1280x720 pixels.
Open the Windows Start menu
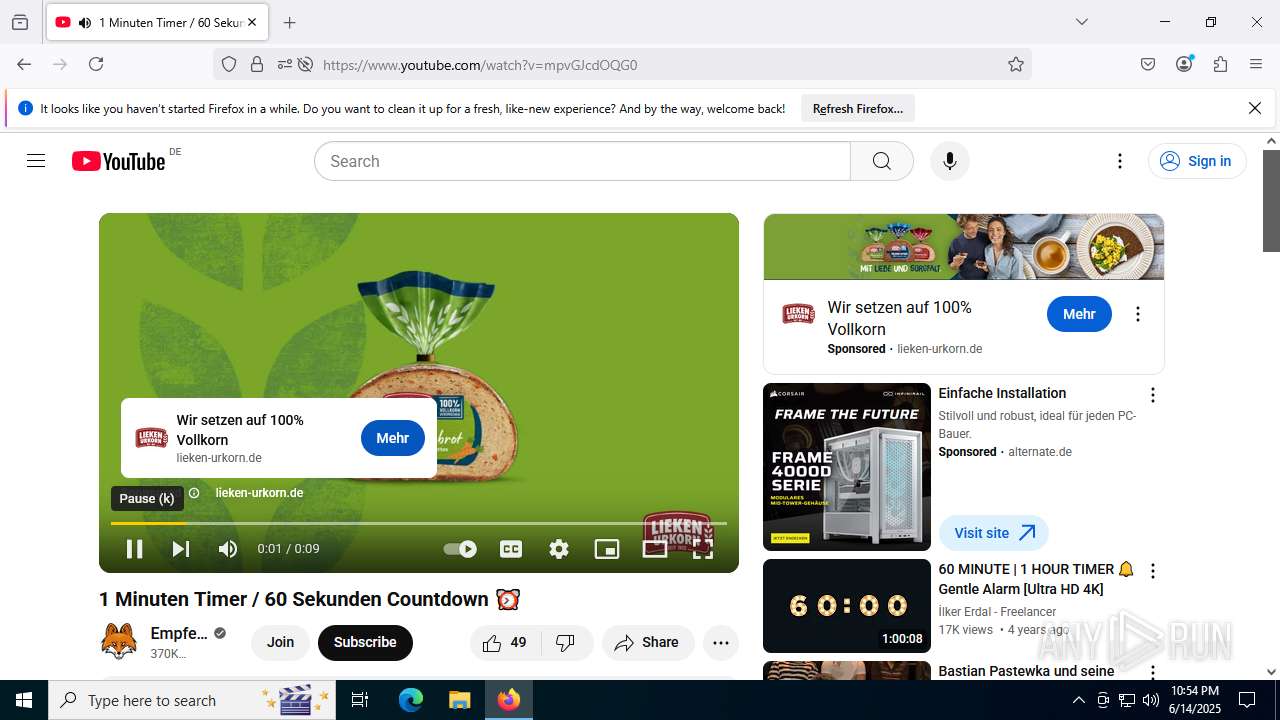point(24,700)
